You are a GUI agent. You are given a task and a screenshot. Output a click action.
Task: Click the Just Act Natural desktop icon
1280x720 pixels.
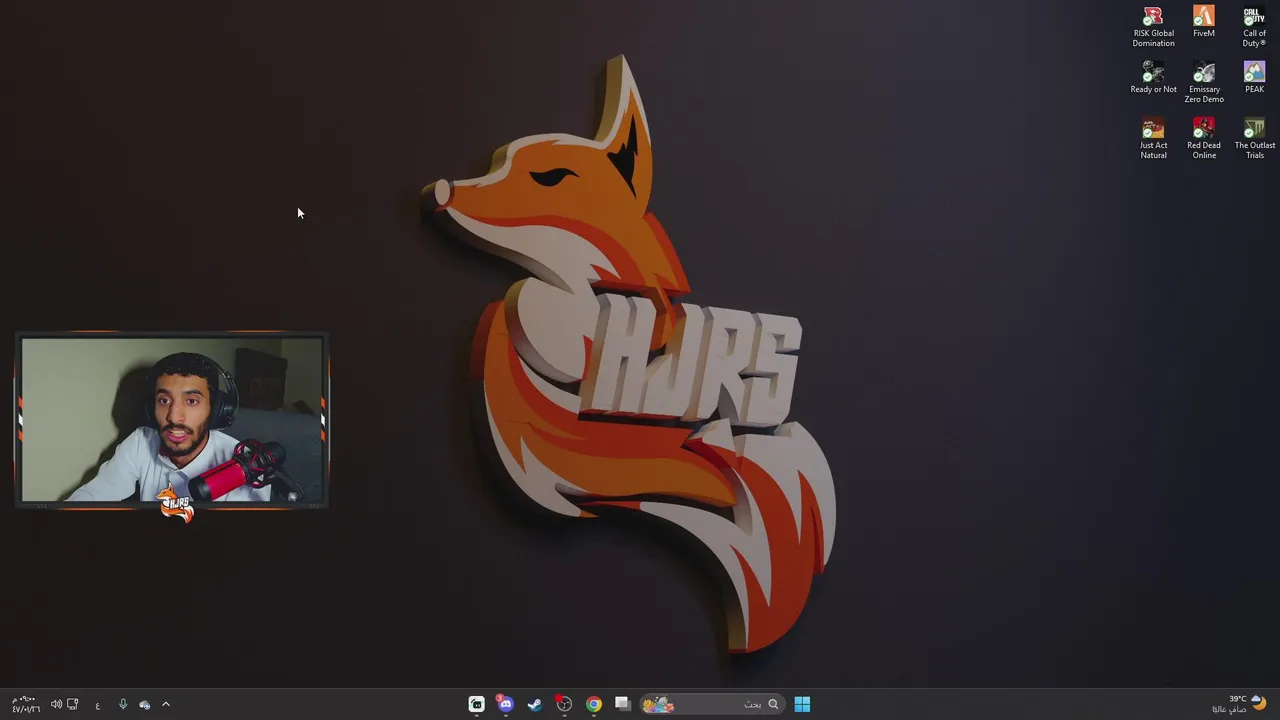click(1153, 139)
